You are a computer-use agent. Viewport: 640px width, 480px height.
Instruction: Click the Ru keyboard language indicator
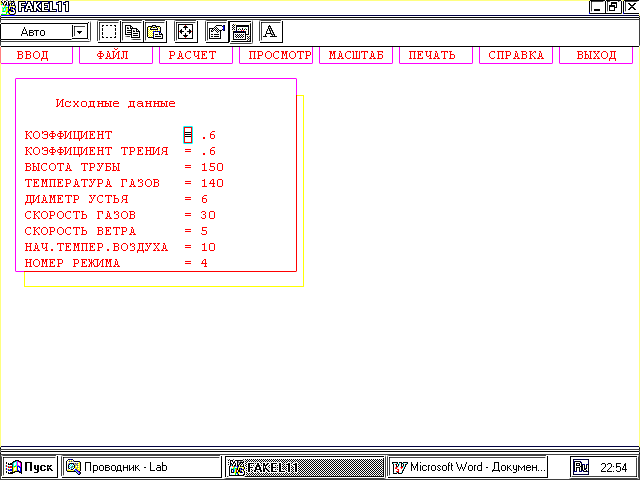(581, 467)
